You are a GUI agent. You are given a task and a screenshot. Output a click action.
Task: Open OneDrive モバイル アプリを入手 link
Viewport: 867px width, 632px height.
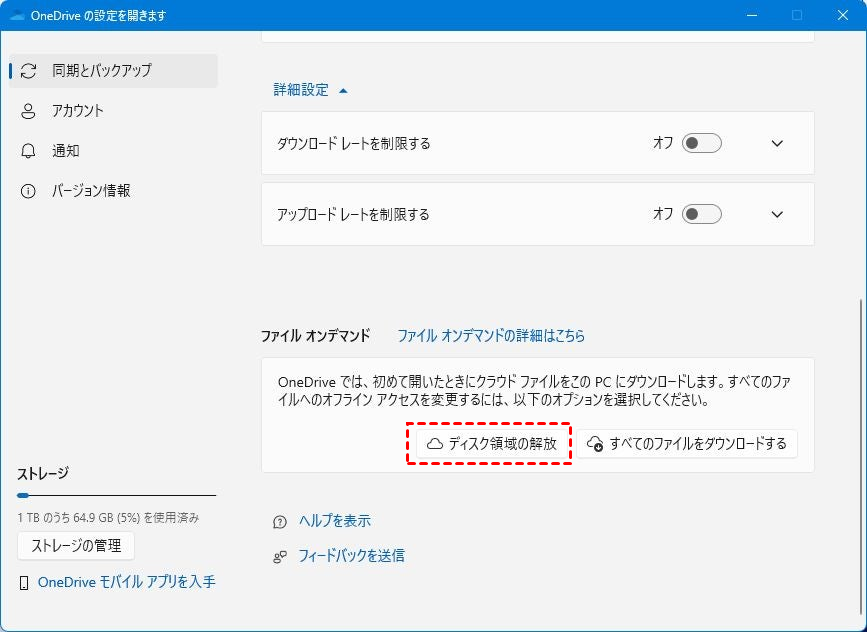(x=127, y=582)
